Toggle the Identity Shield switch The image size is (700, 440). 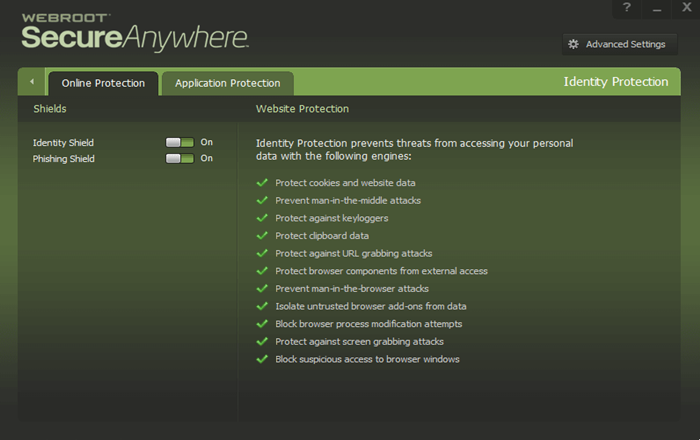tap(180, 142)
